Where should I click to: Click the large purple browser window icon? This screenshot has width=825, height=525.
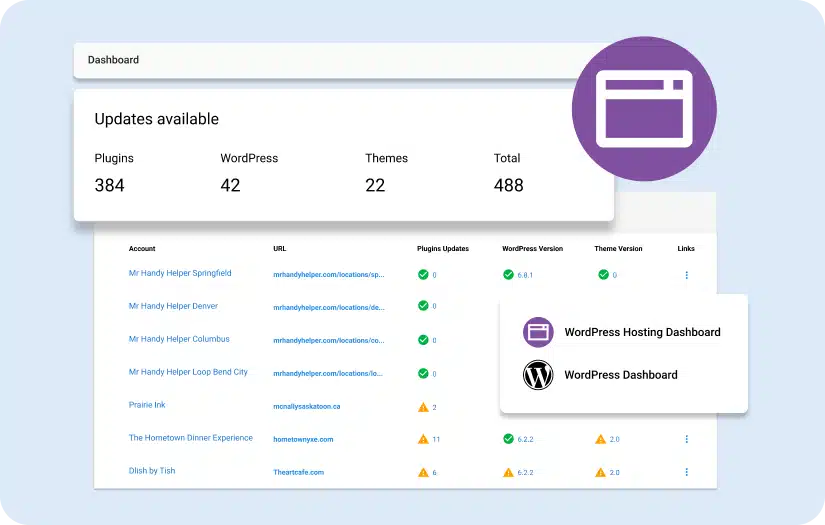(644, 108)
